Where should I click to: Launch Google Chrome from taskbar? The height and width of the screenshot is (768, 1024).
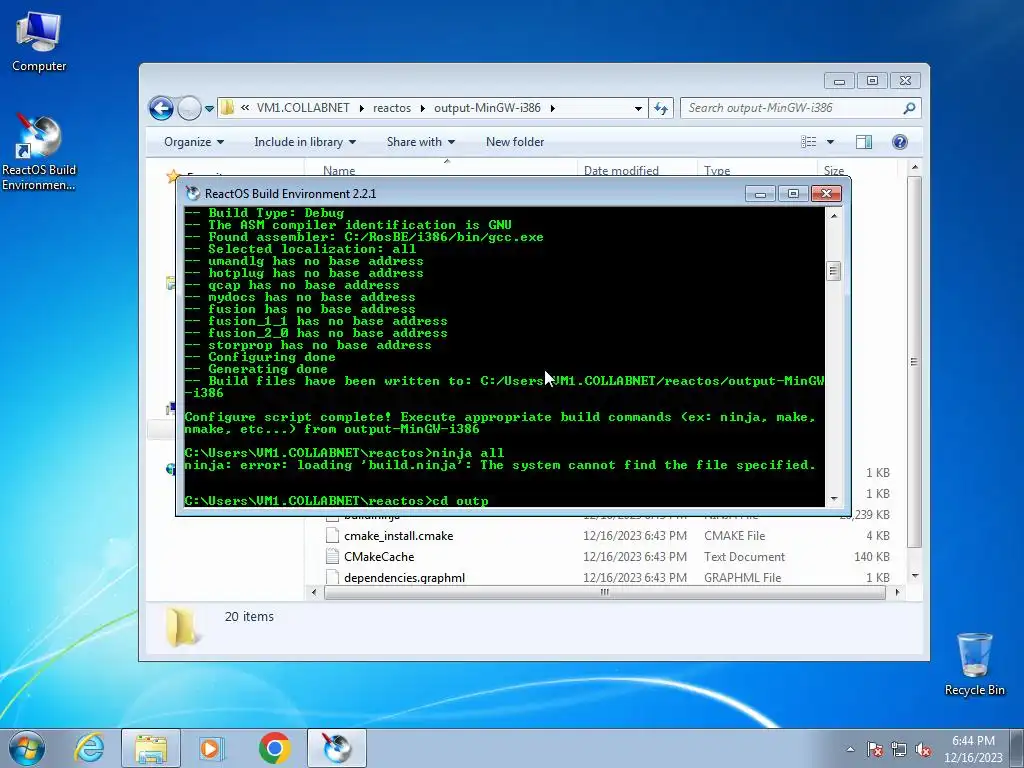pos(274,748)
